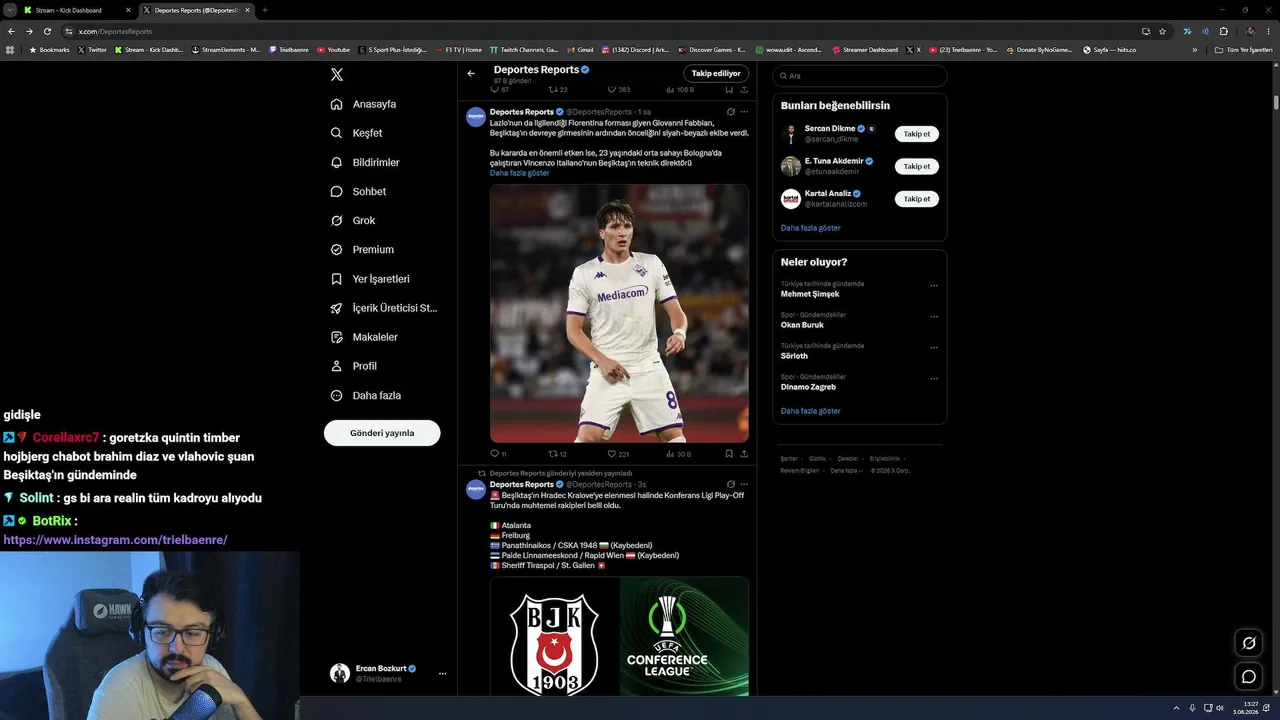Share the Fabbian Fiorentina post
This screenshot has height=720, width=1280.
pyautogui.click(x=744, y=454)
